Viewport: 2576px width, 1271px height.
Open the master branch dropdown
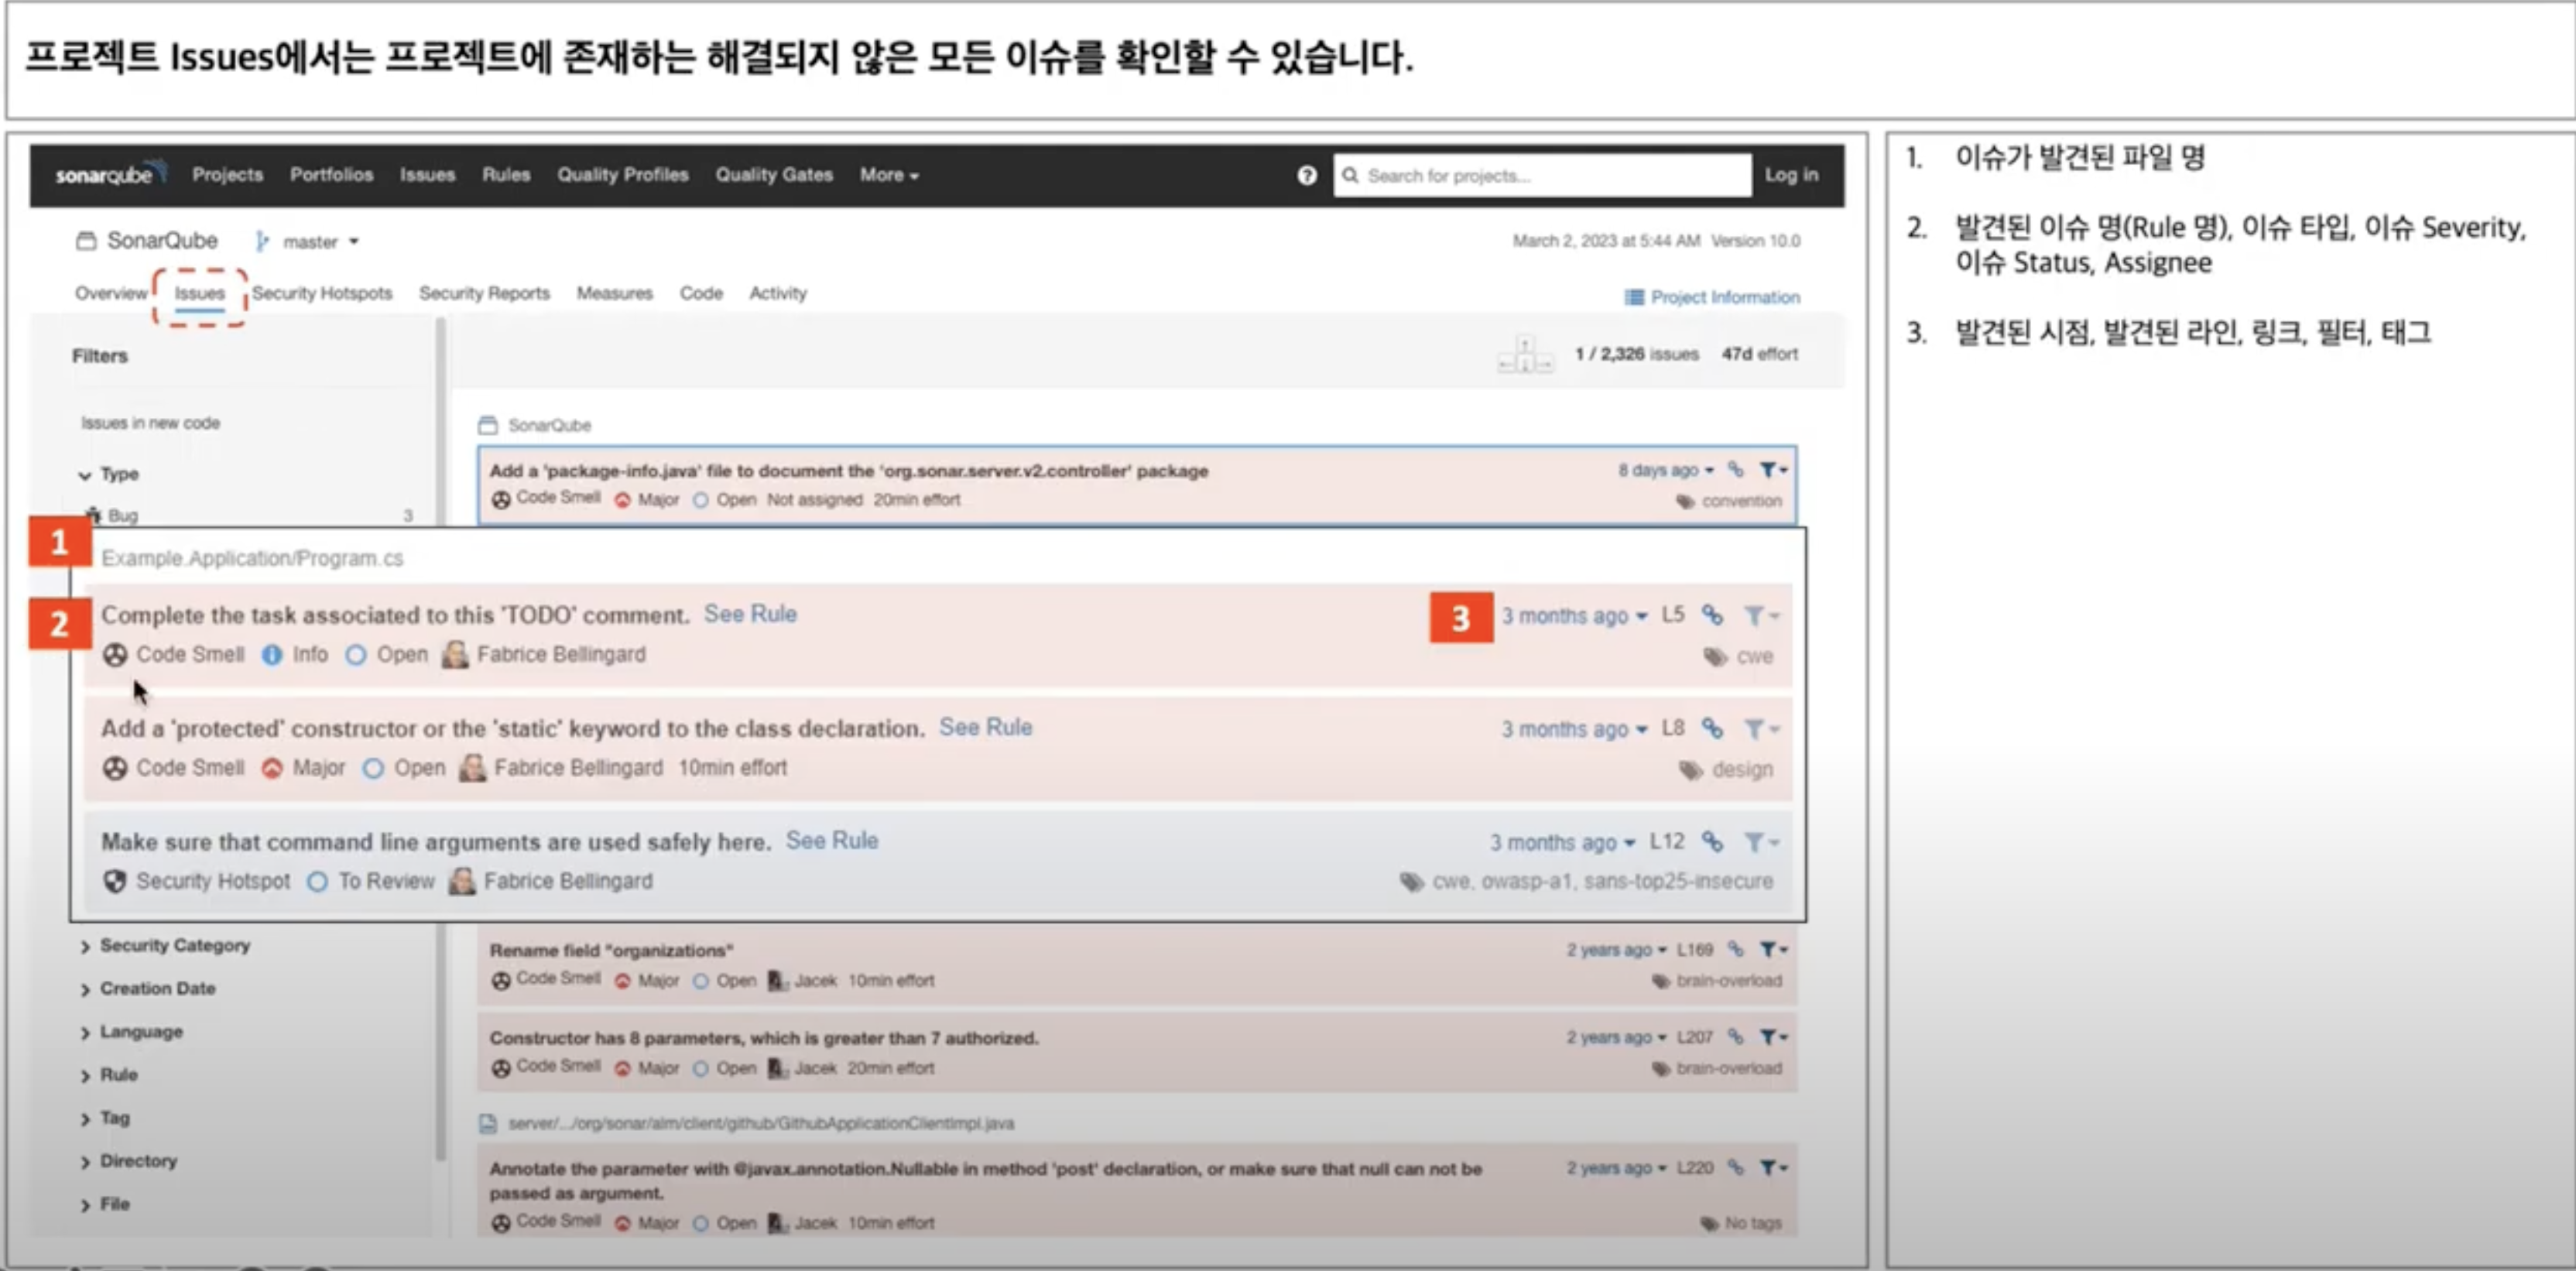(318, 242)
